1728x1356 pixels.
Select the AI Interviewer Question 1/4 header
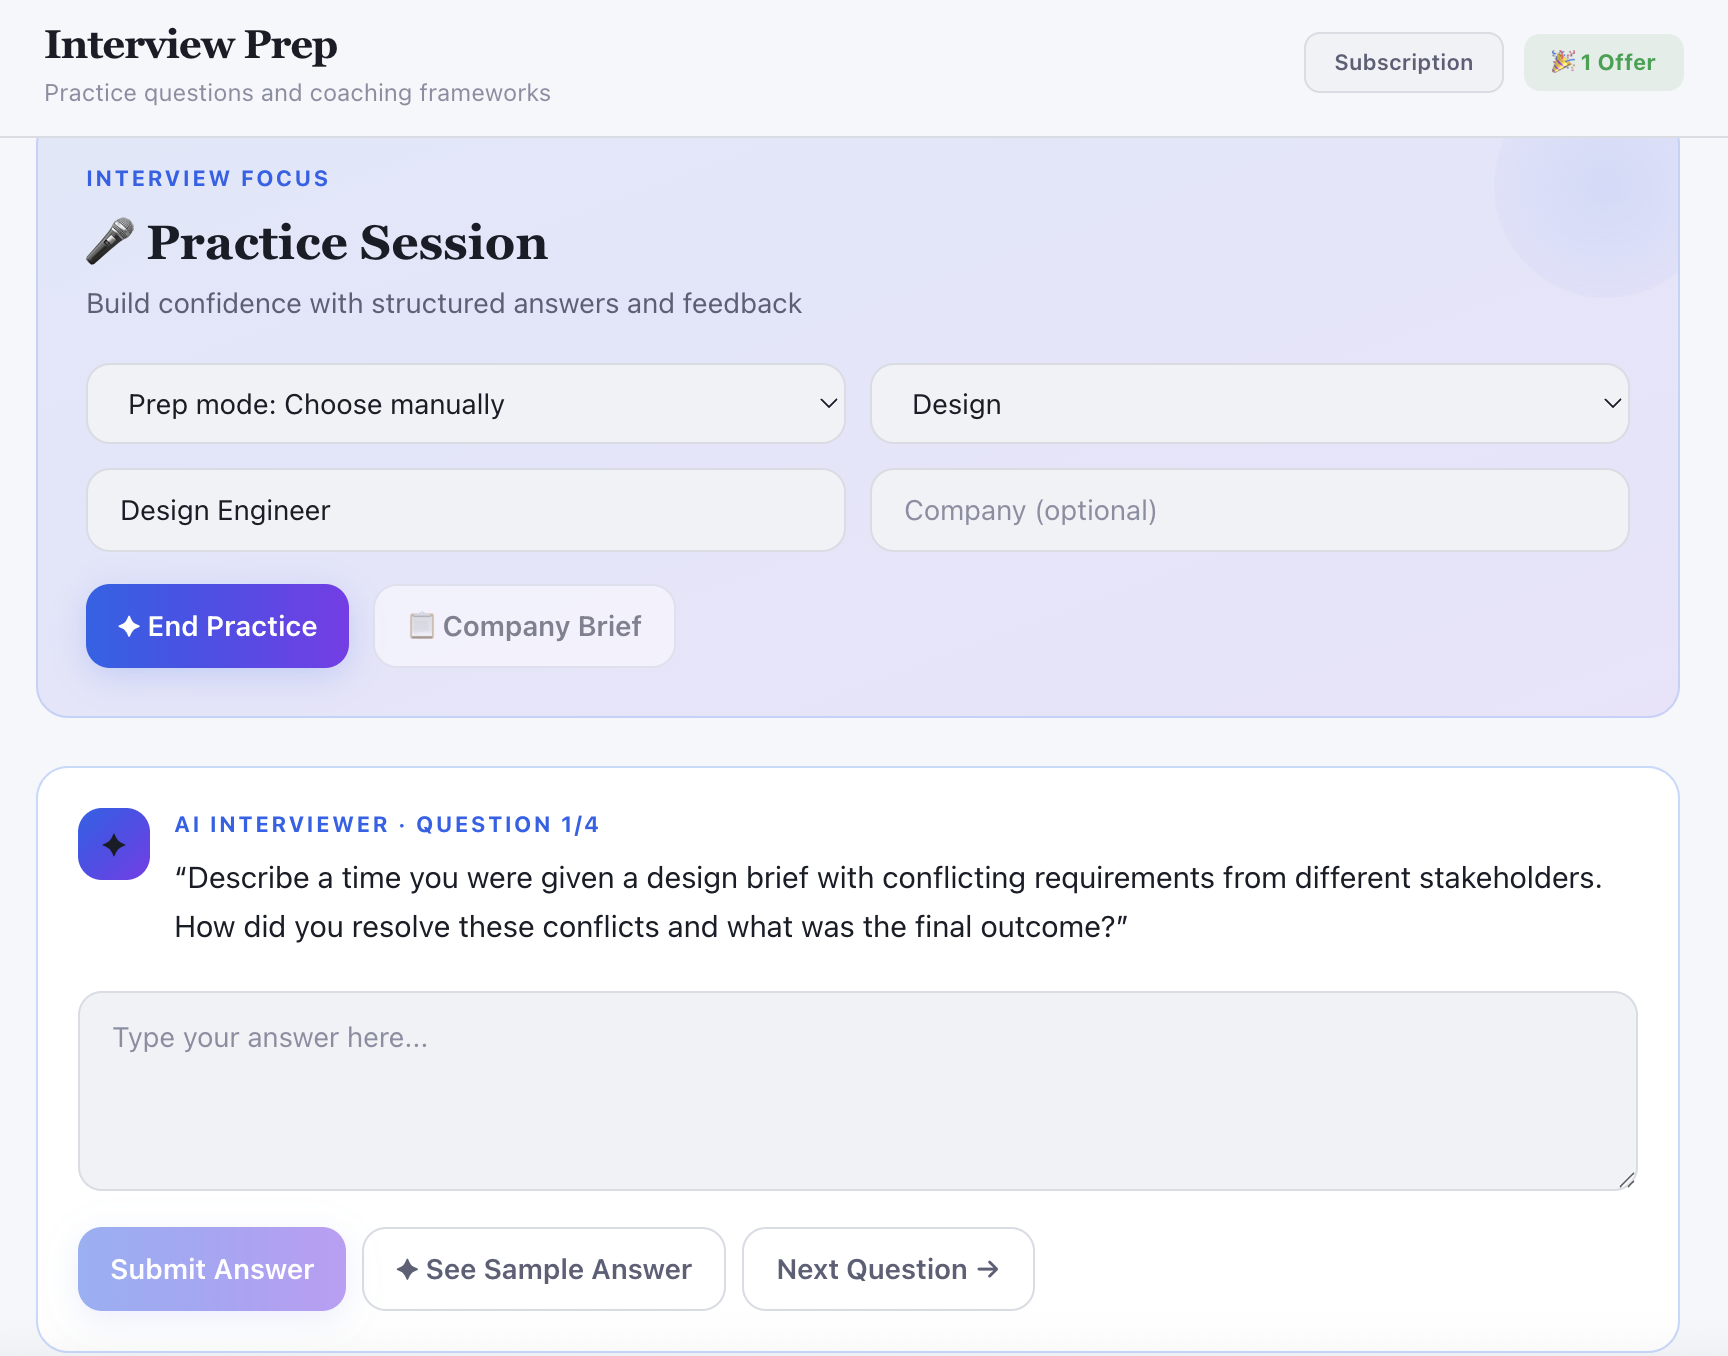pyautogui.click(x=388, y=824)
